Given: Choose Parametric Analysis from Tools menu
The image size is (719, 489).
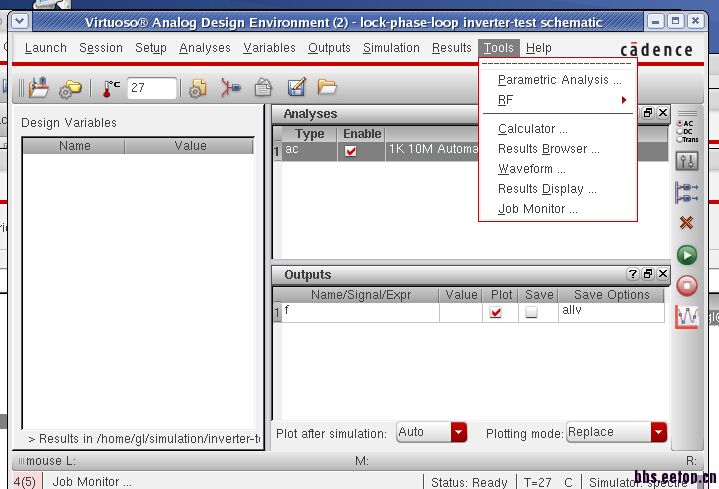Looking at the screenshot, I should [558, 80].
